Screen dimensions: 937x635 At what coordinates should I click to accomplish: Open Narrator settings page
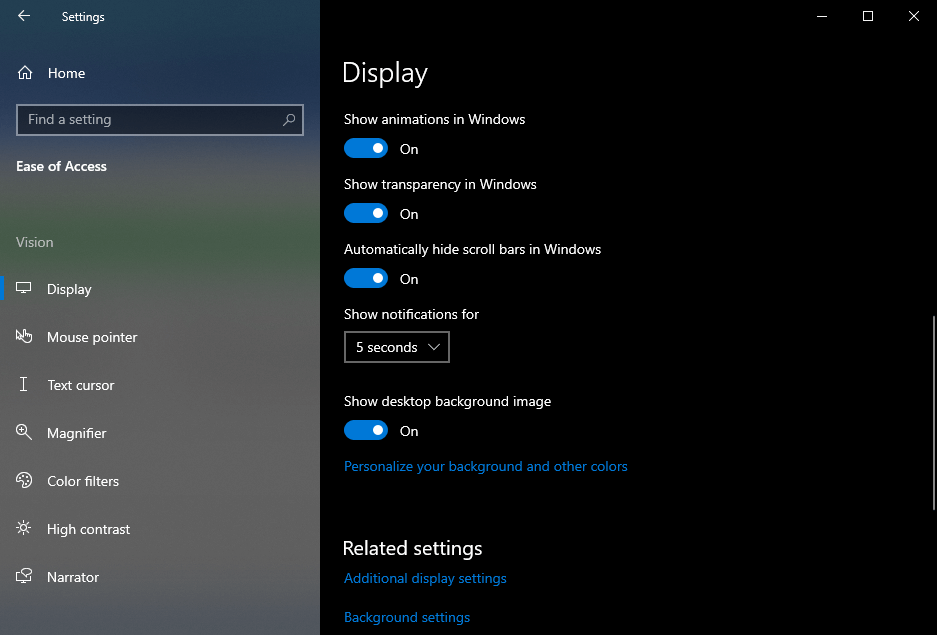tap(160, 577)
